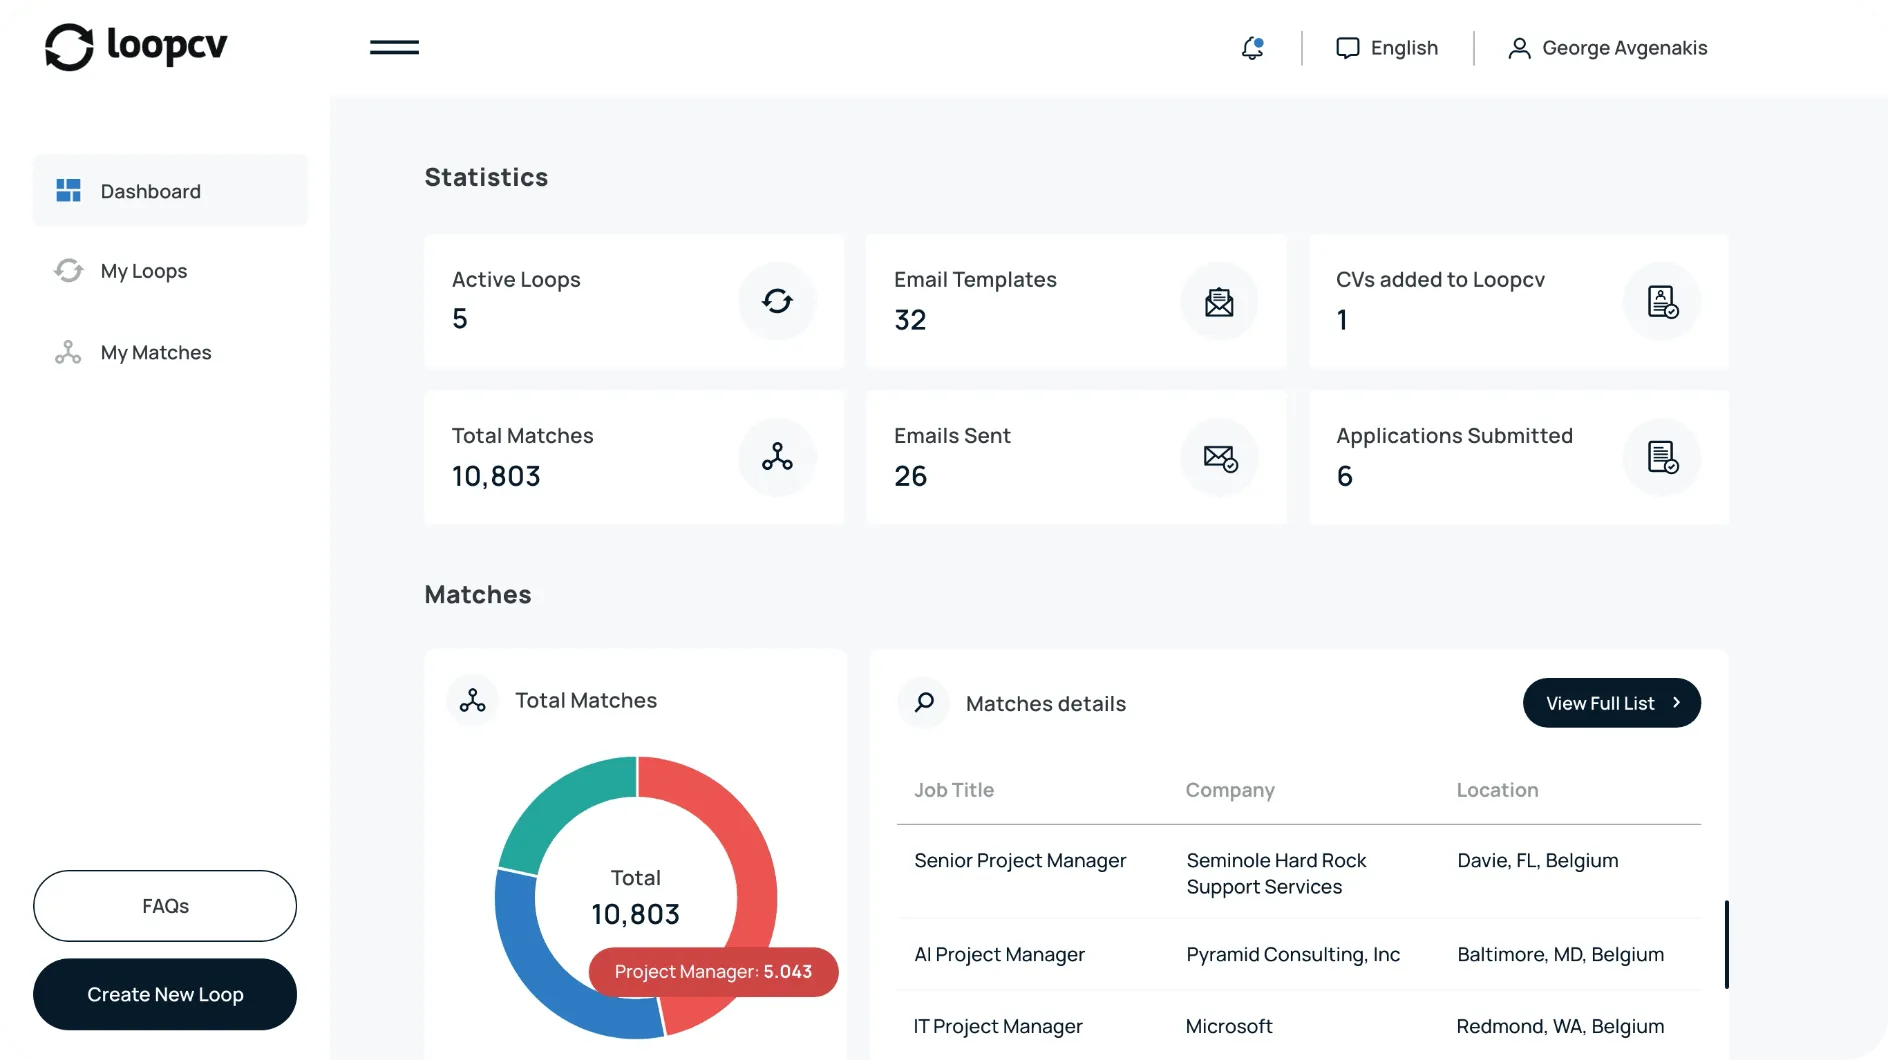The width and height of the screenshot is (1888, 1060).
Task: Click the Applications Submitted document icon
Action: point(1661,457)
